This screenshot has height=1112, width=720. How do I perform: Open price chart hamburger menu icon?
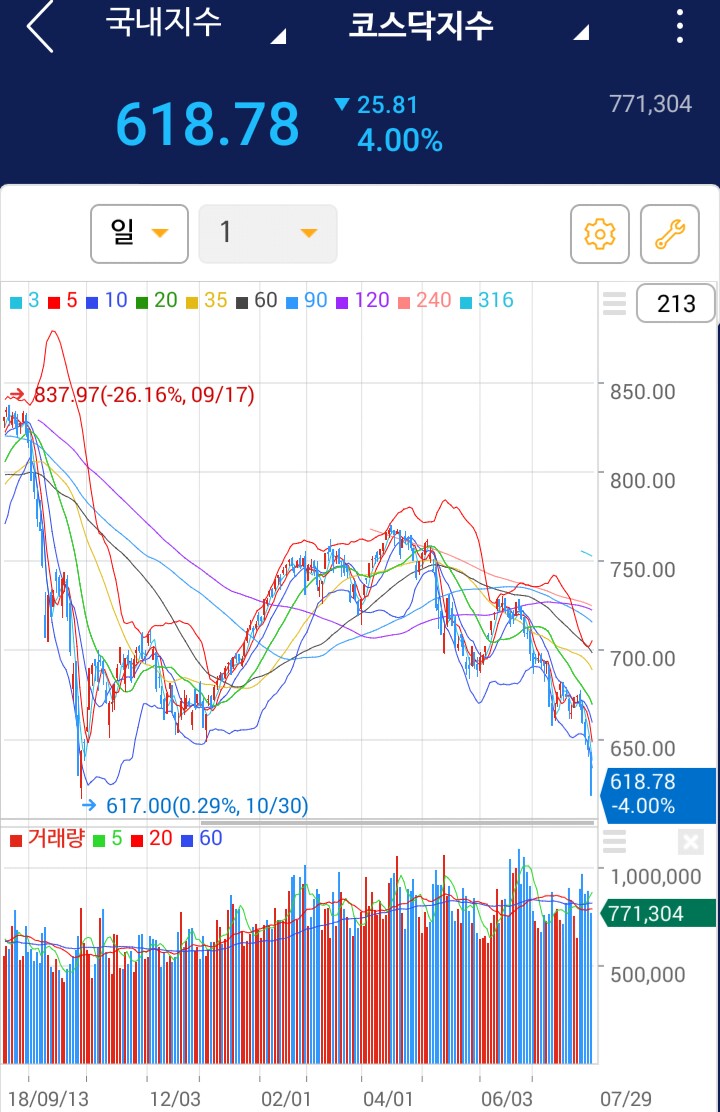point(614,304)
